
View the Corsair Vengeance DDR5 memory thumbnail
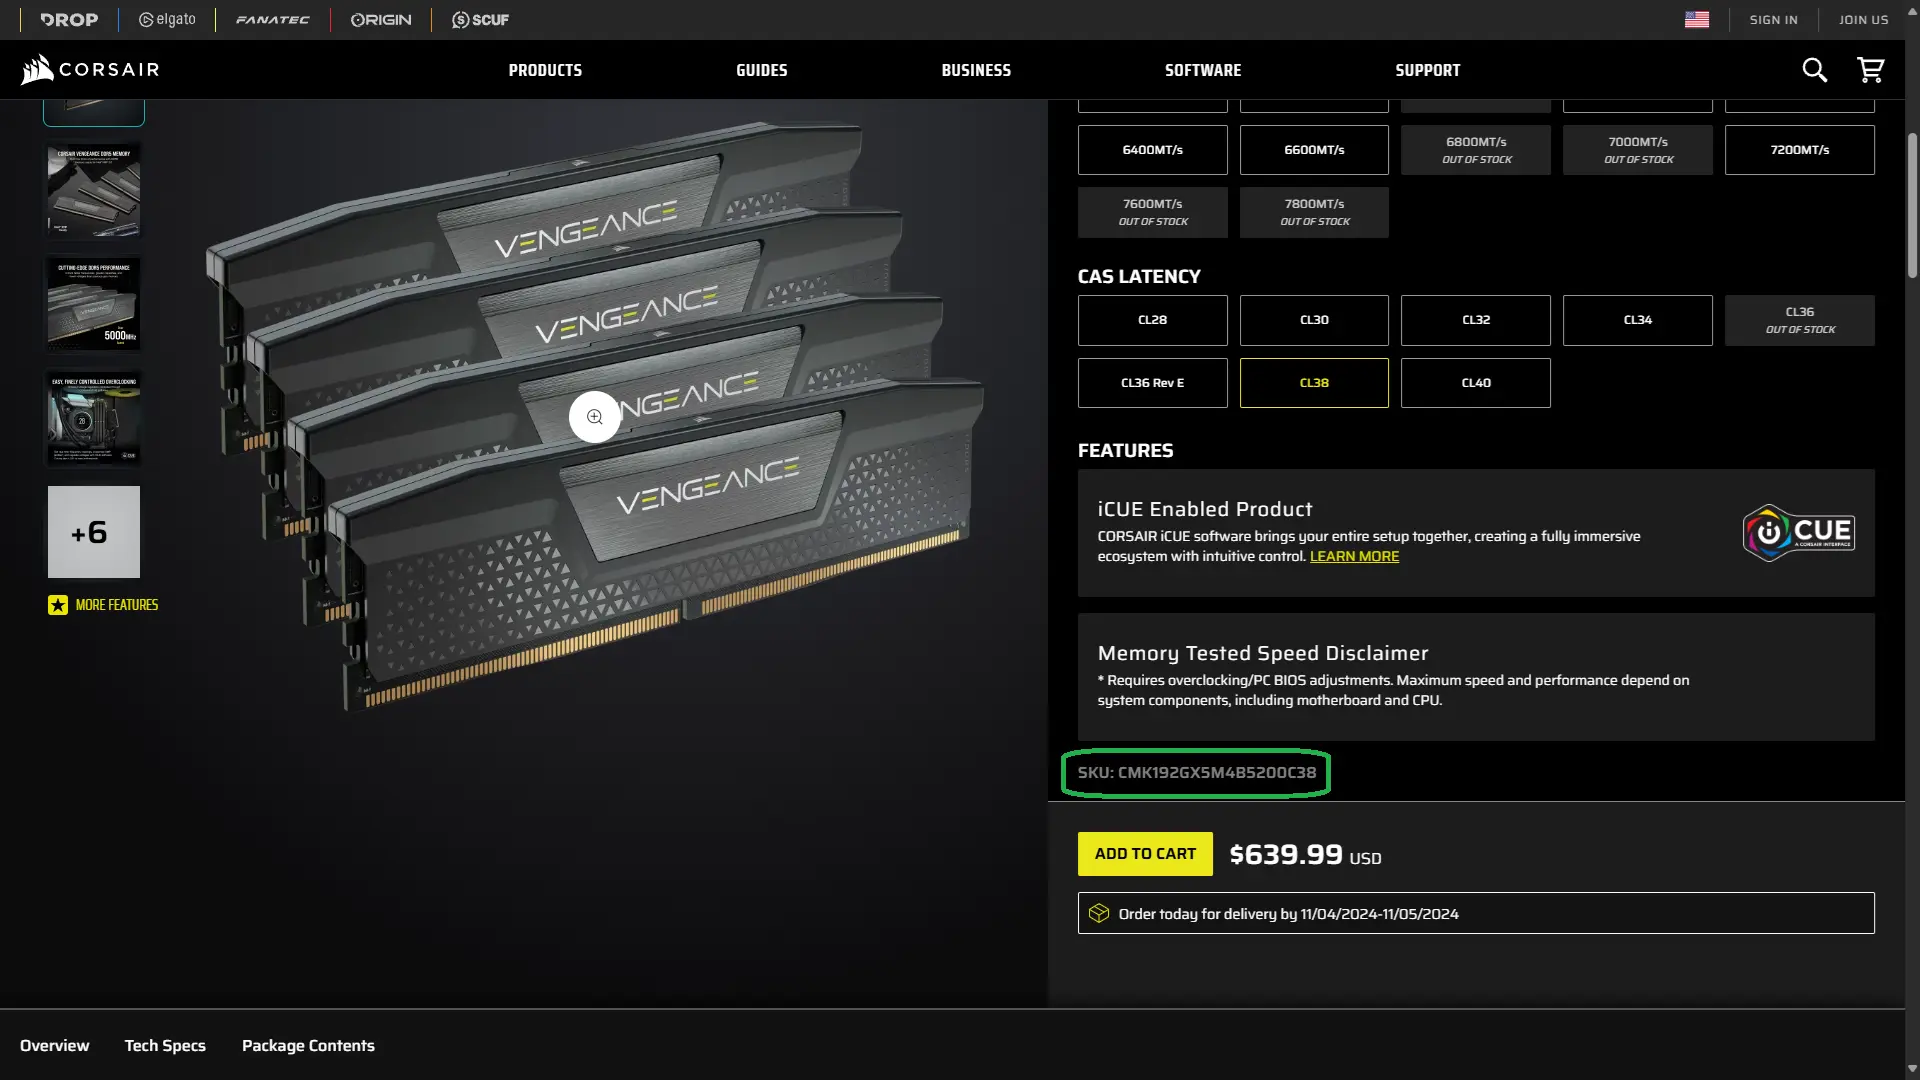click(x=94, y=190)
